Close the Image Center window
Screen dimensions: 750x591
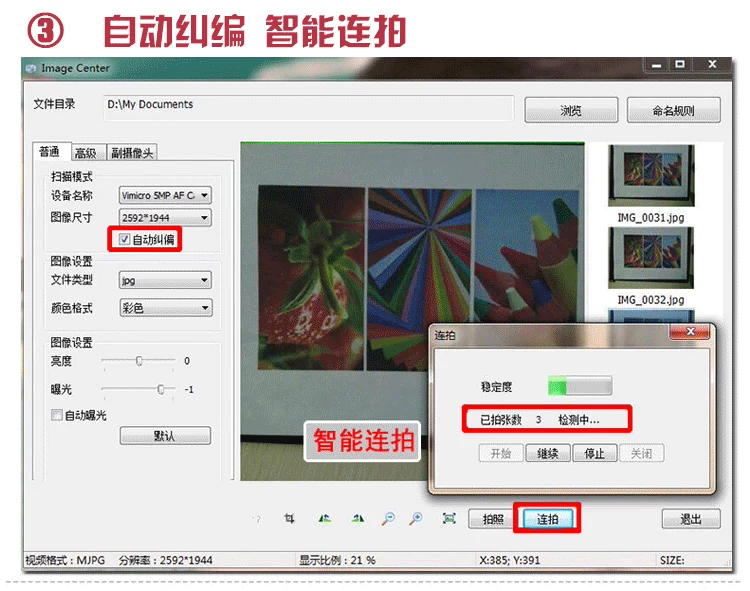click(712, 64)
